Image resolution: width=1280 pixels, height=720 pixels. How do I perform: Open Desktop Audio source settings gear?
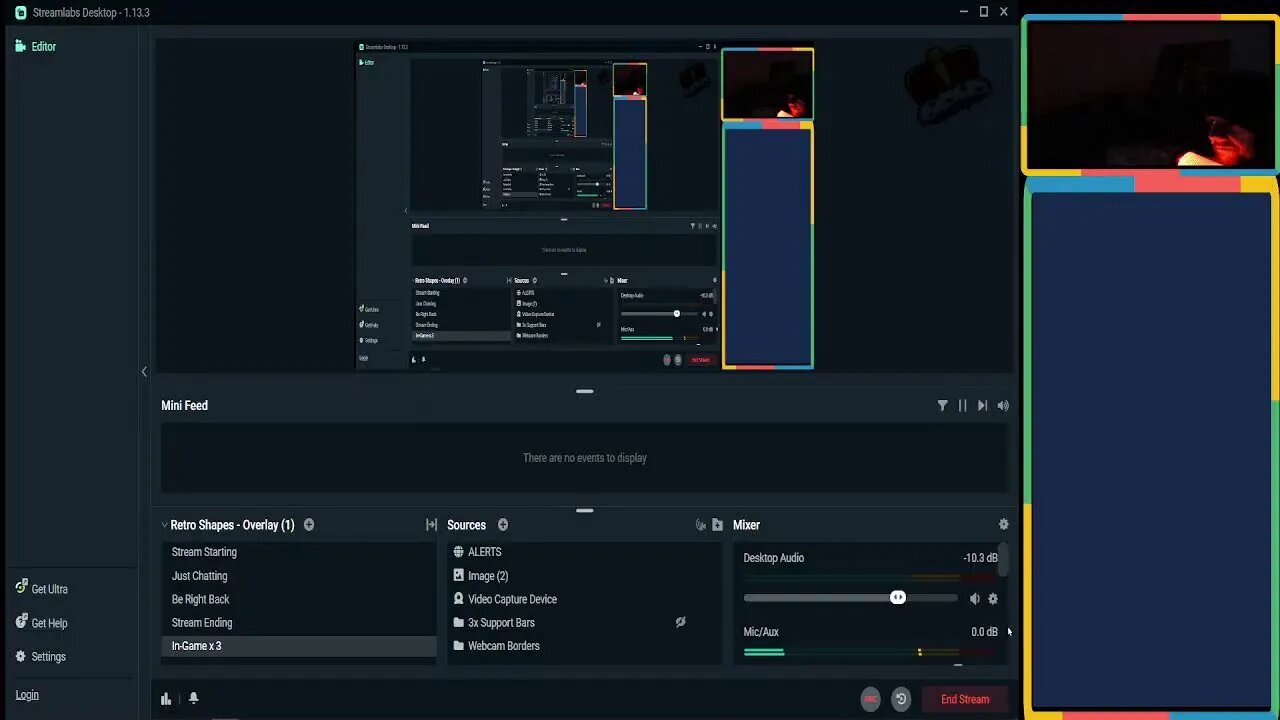[993, 599]
